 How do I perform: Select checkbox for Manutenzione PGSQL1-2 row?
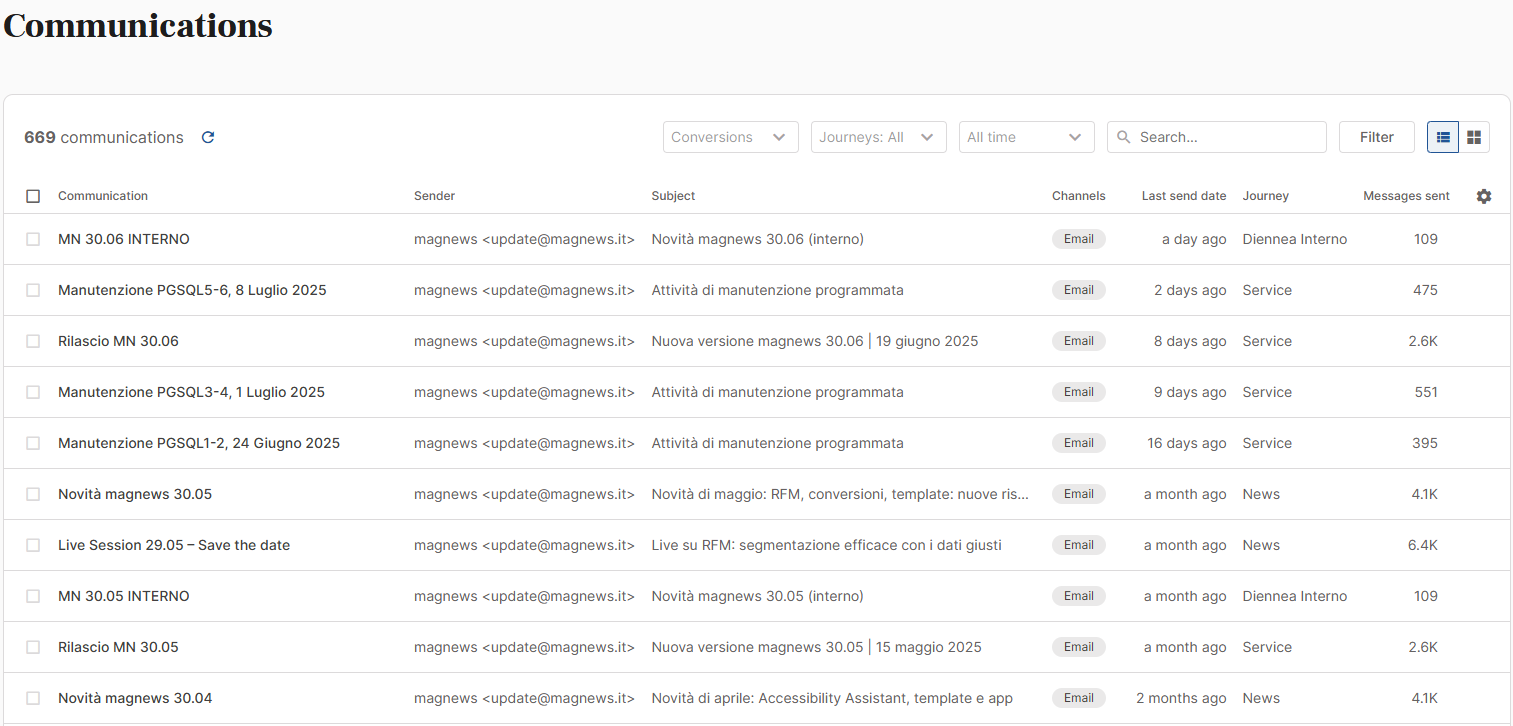coord(33,443)
